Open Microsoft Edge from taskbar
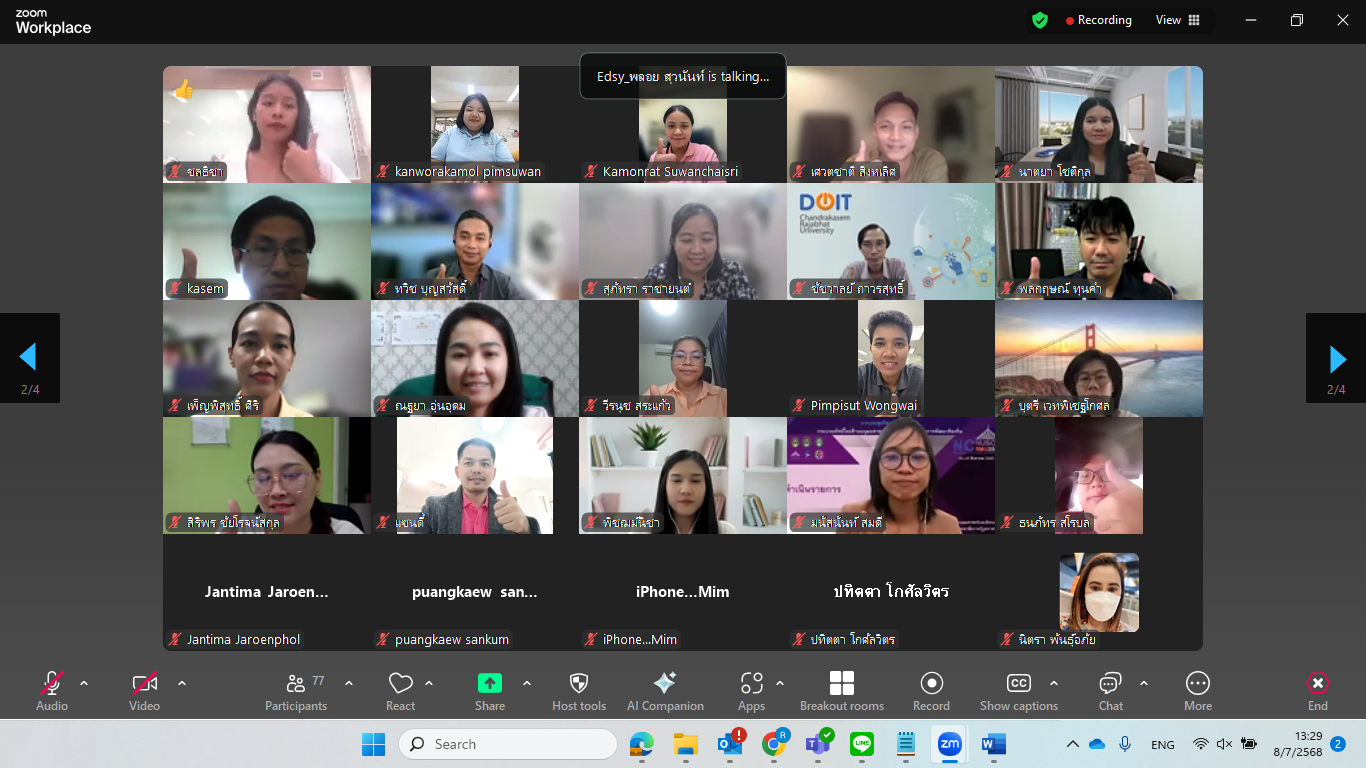Screen dimensions: 1366x768 (x=641, y=744)
